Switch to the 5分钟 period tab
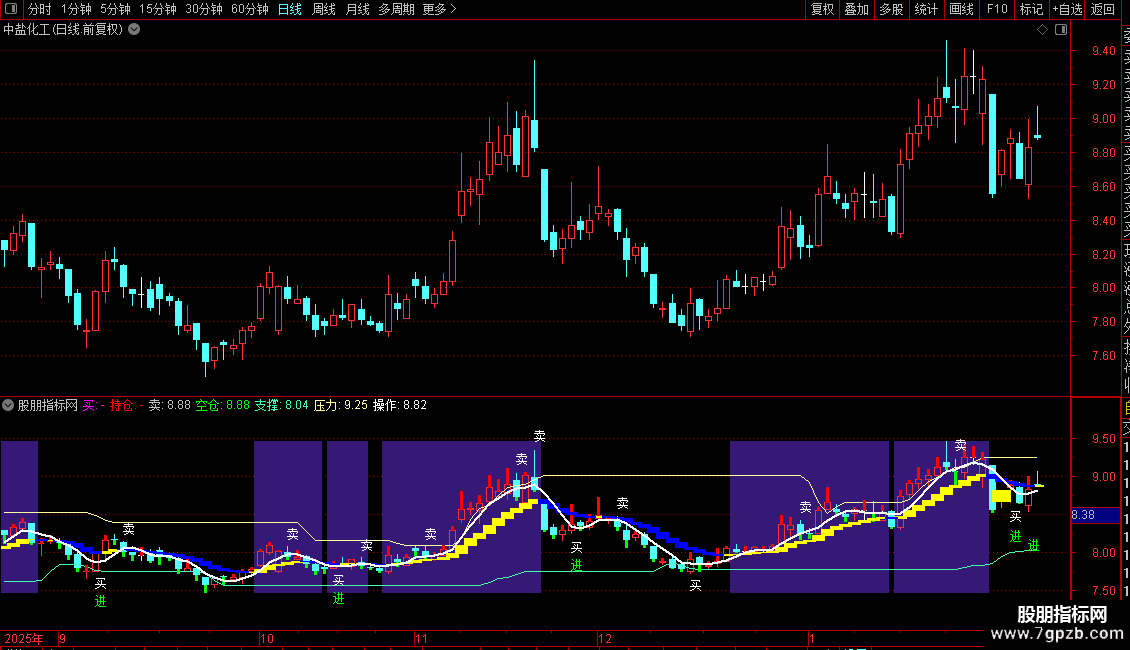 pyautogui.click(x=115, y=9)
